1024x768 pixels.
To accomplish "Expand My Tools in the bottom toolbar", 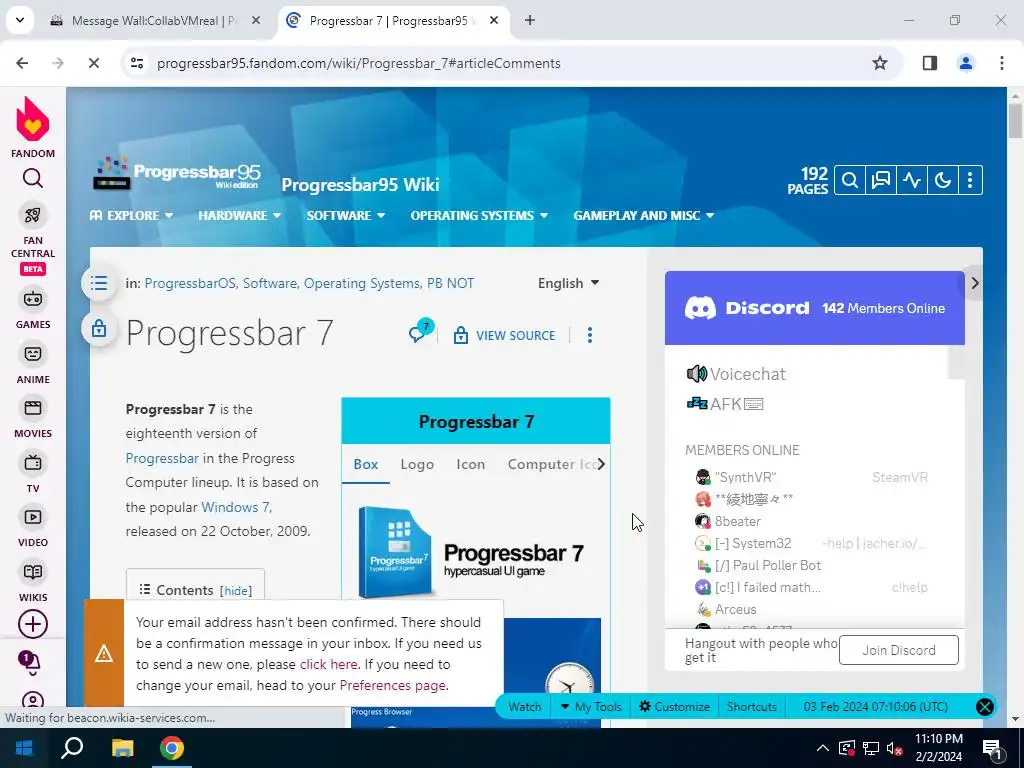I will [591, 707].
